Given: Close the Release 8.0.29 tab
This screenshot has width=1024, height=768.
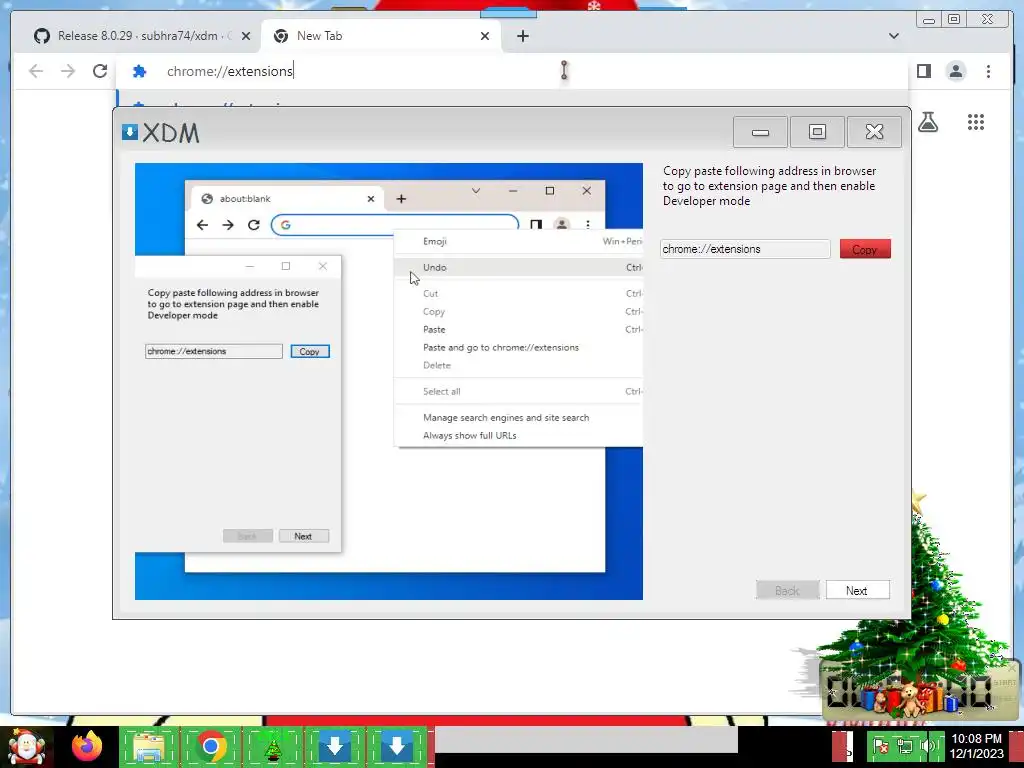Looking at the screenshot, I should (246, 36).
